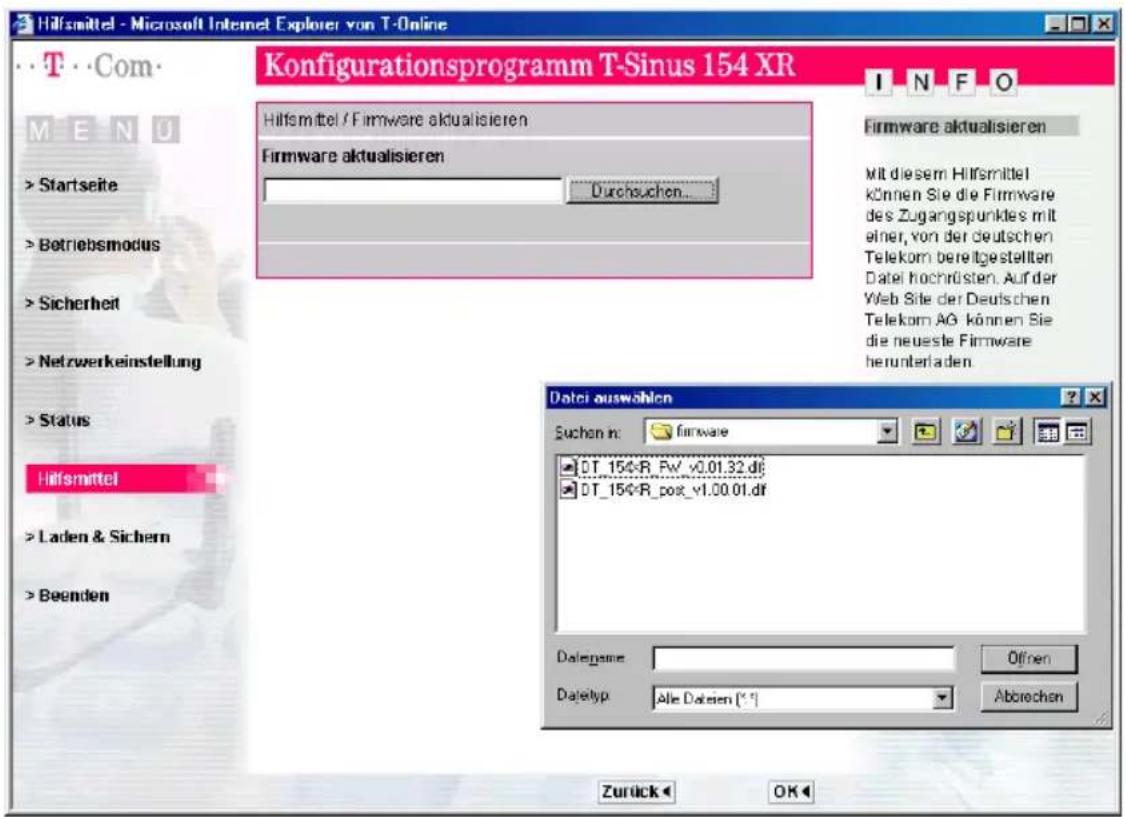Go up one folder level icon
Screen dimensions: 1126x817
pos(925,431)
